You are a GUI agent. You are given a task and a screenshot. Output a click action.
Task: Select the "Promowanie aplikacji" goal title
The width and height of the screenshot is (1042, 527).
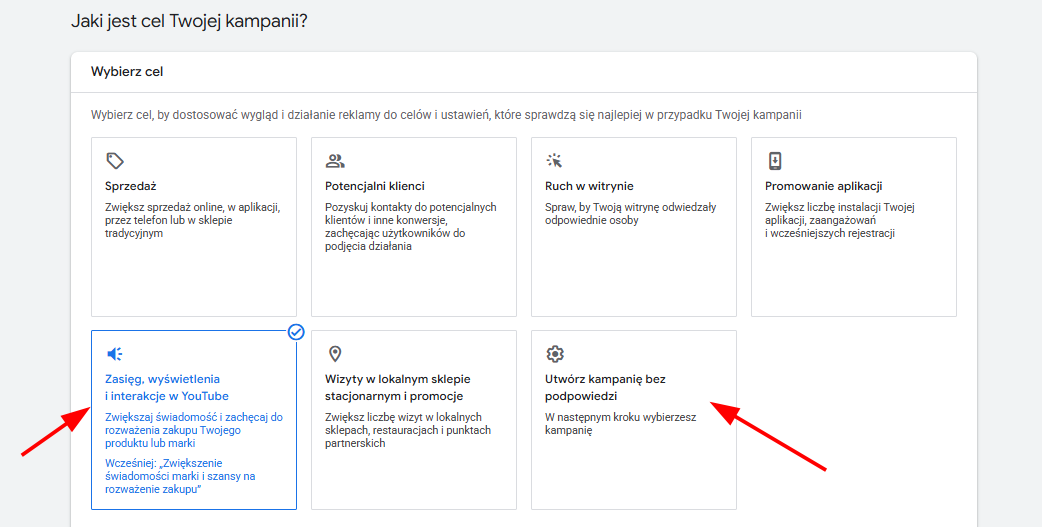(823, 186)
